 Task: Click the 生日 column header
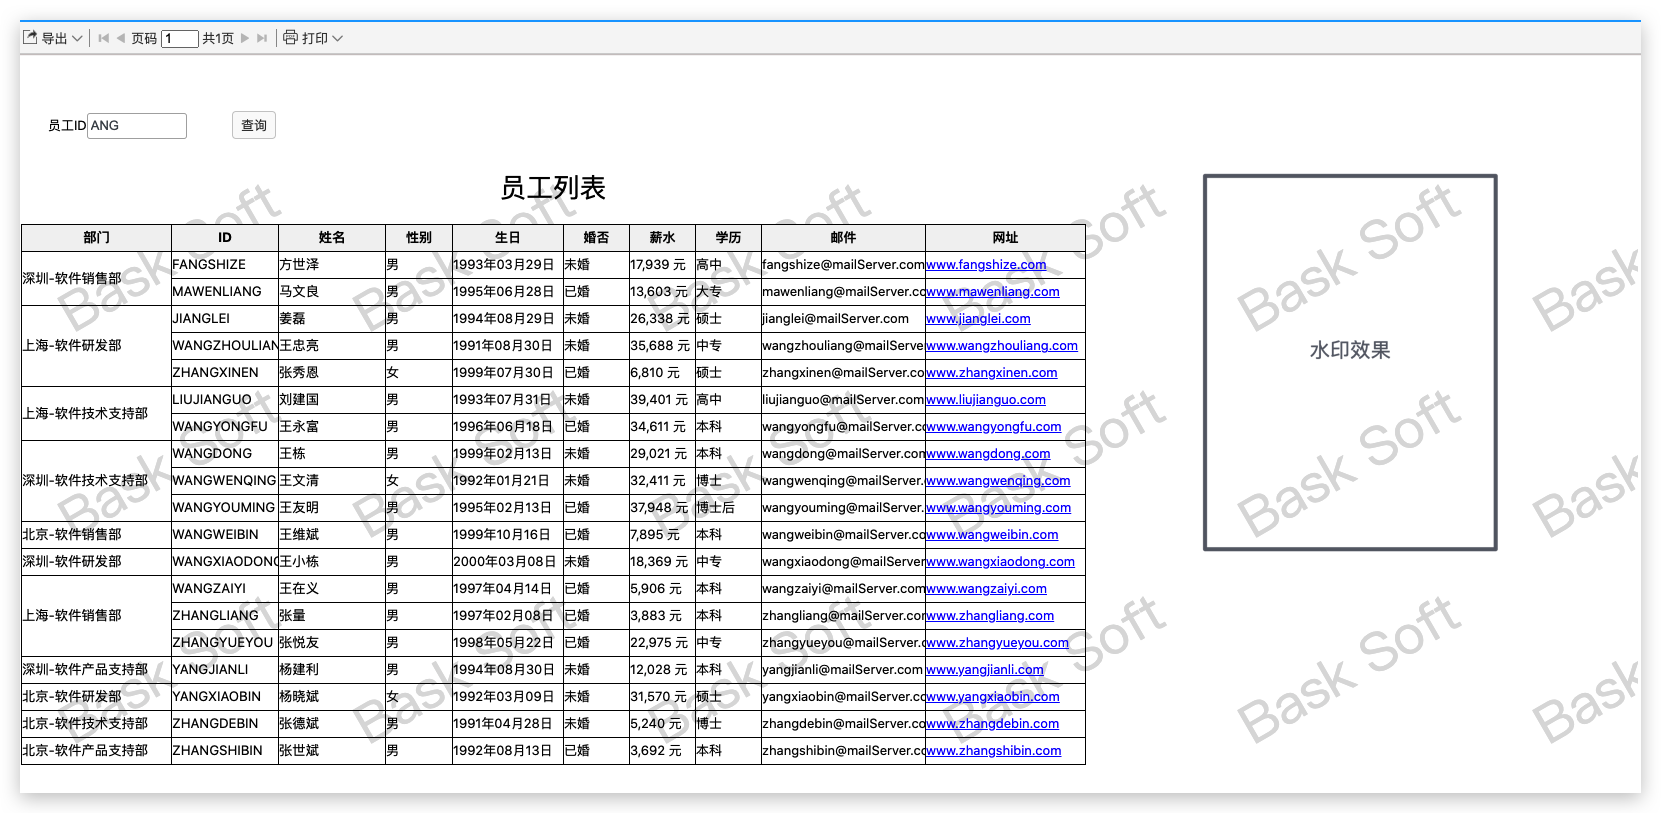click(508, 238)
